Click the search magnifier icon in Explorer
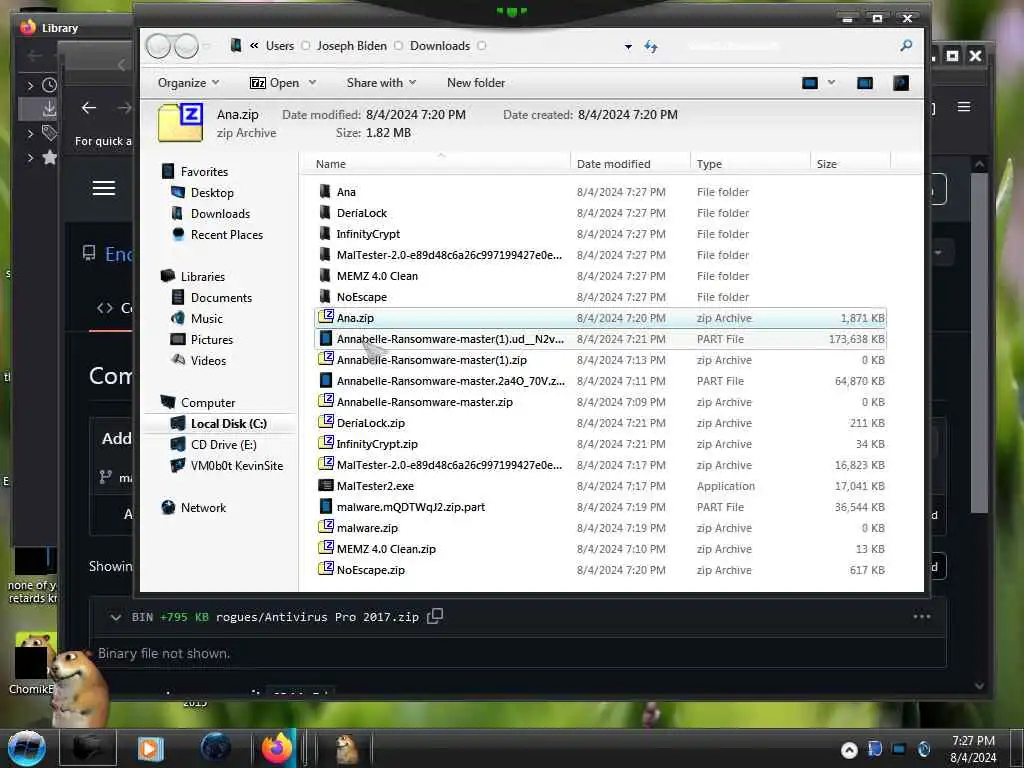Screen dimensions: 1024x768 (x=906, y=46)
